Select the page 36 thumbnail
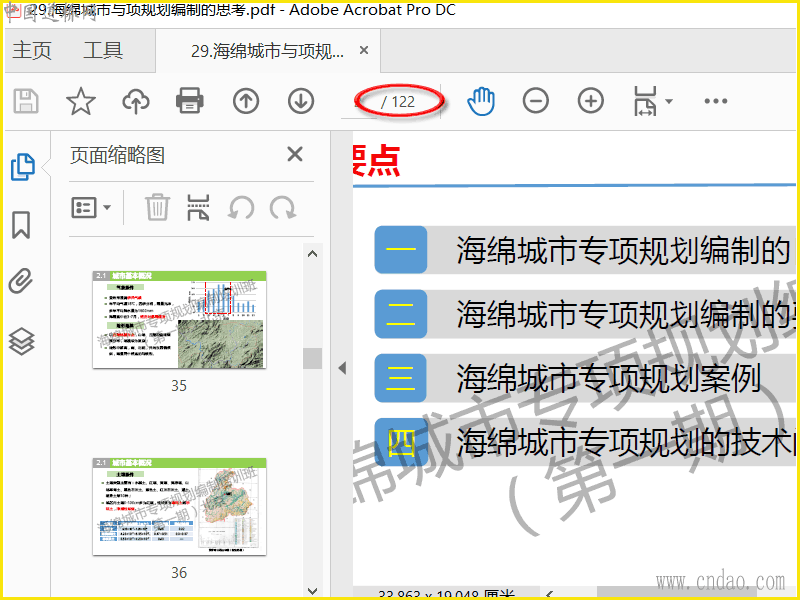The image size is (800, 600). coord(179,507)
